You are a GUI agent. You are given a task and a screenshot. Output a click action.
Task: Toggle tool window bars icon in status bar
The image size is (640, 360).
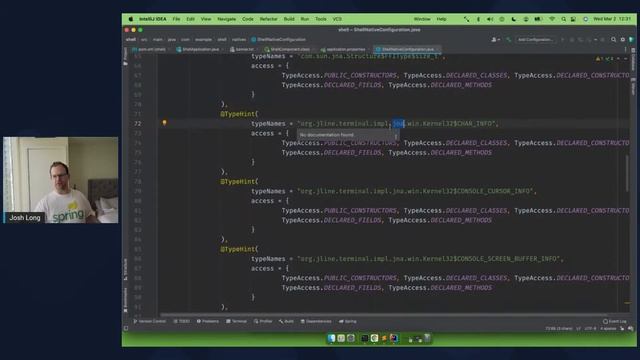coord(126,328)
